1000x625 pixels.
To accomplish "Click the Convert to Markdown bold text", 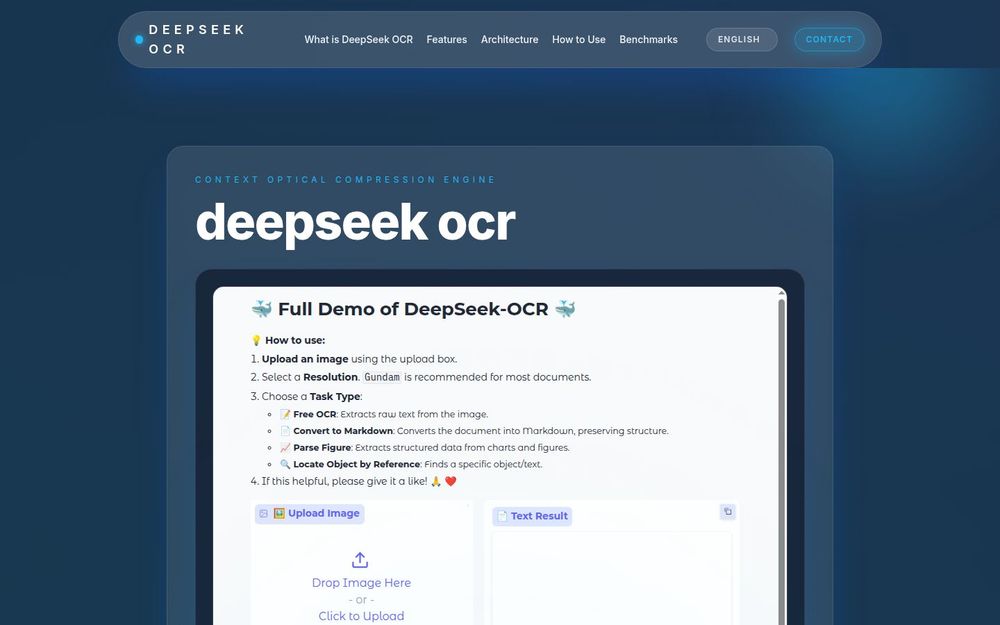I will tap(343, 431).
